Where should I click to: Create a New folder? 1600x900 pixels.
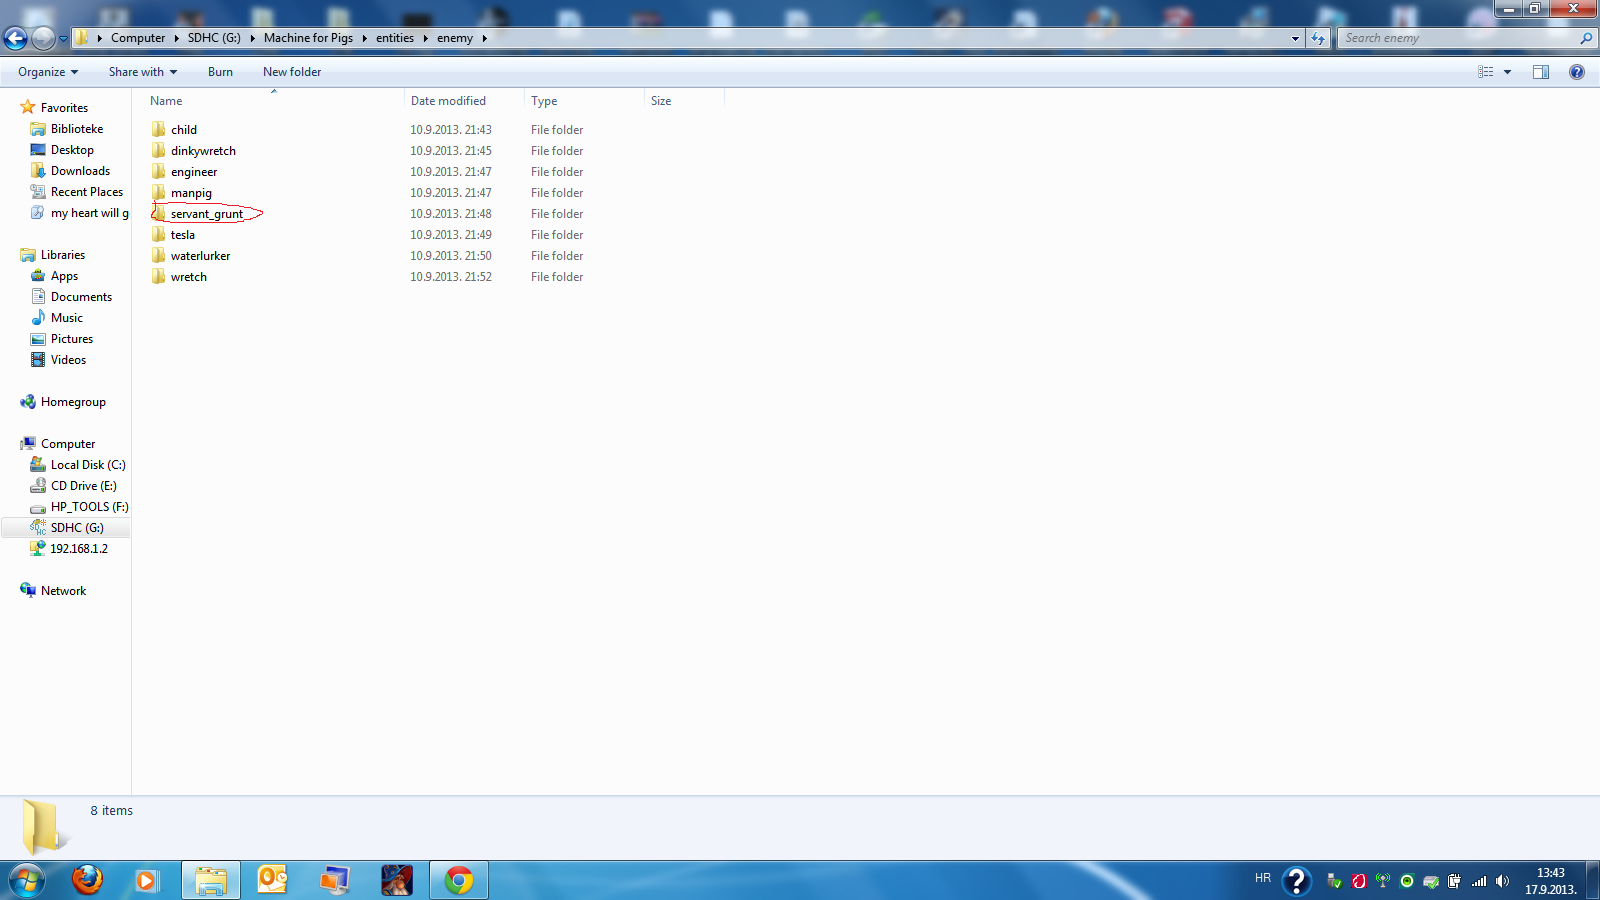pos(292,72)
